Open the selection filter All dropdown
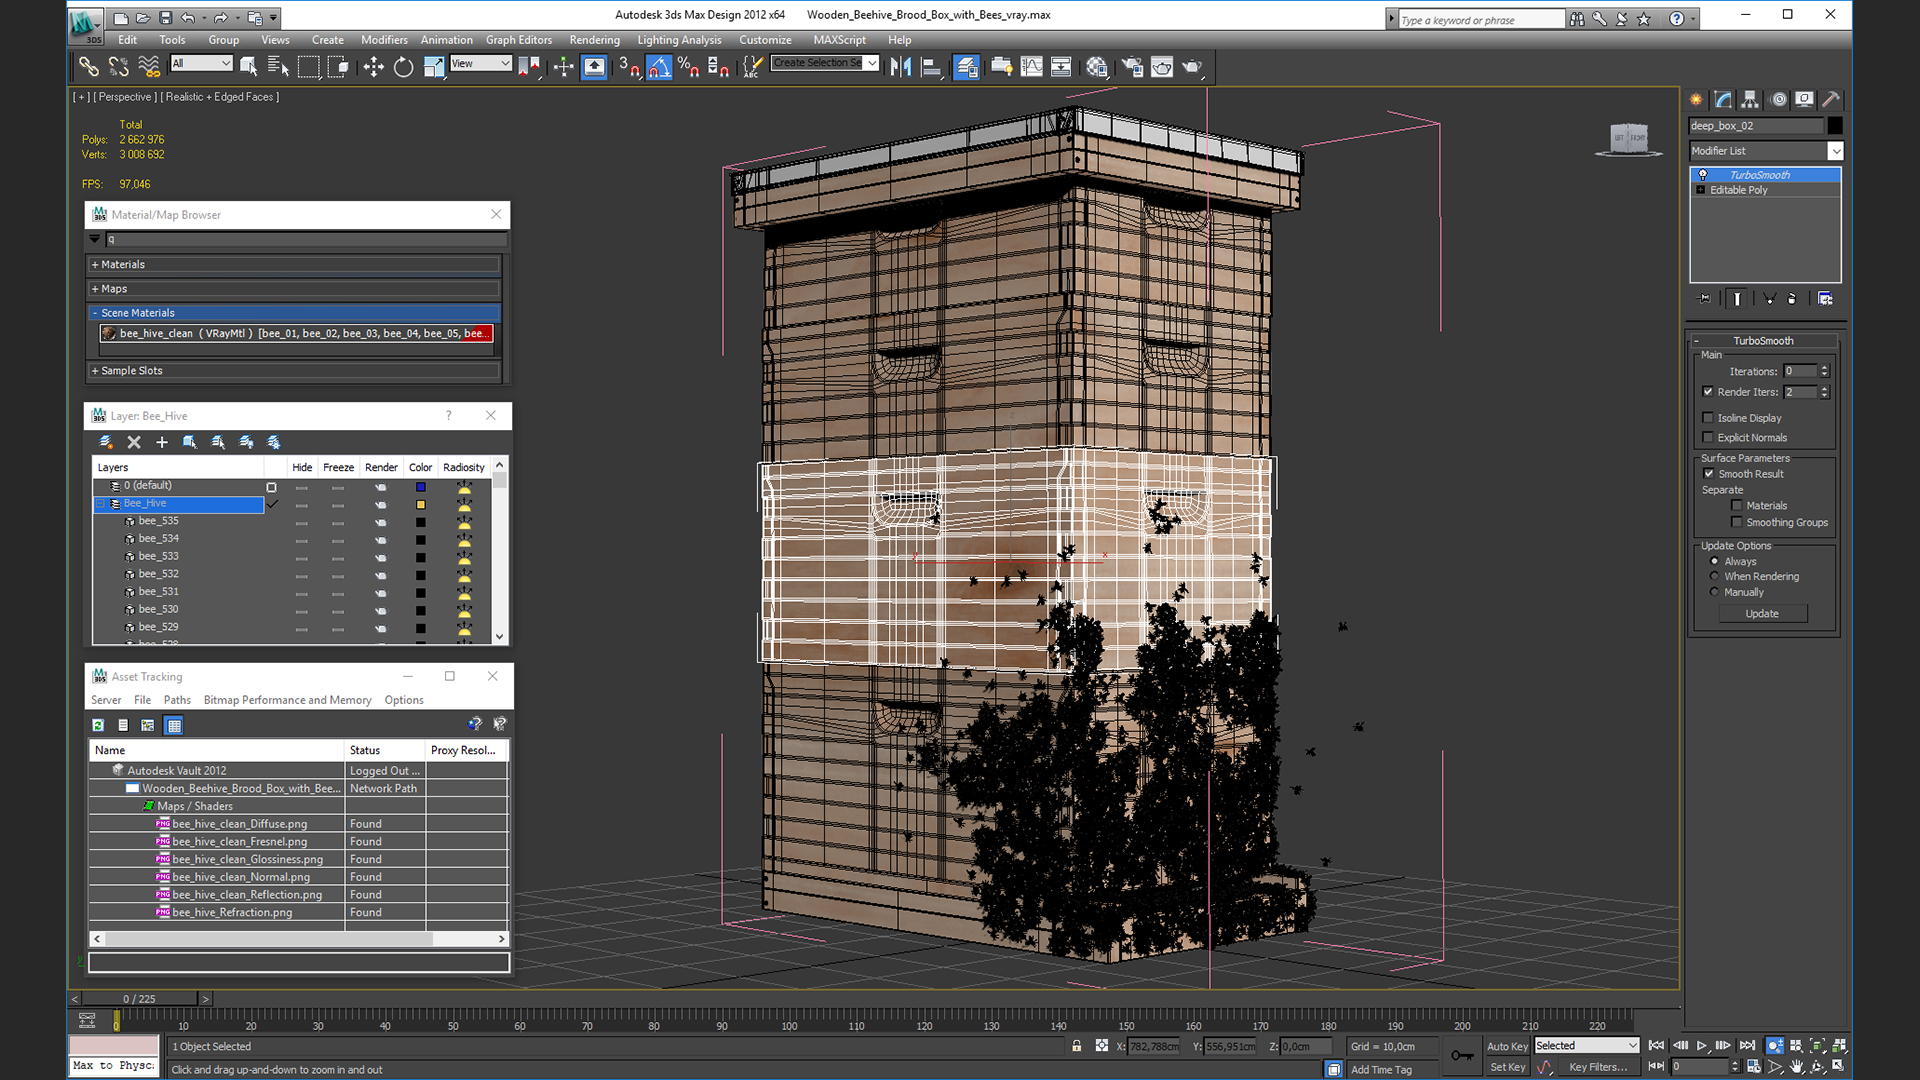Screen dimensions: 1920x1080 201,63
